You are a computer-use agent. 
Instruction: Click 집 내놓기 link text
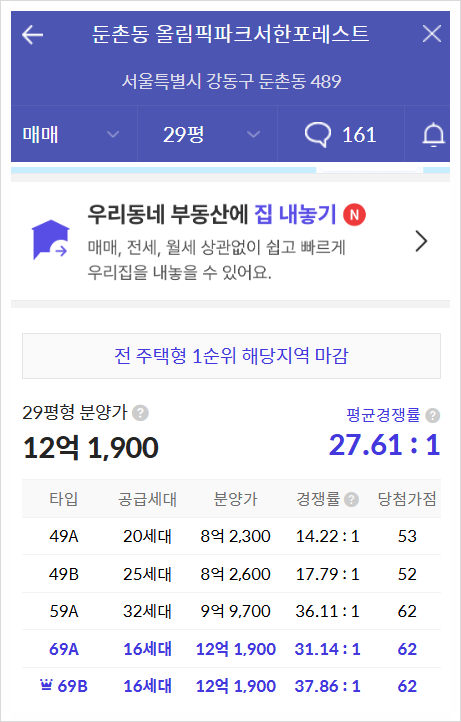click(x=295, y=215)
